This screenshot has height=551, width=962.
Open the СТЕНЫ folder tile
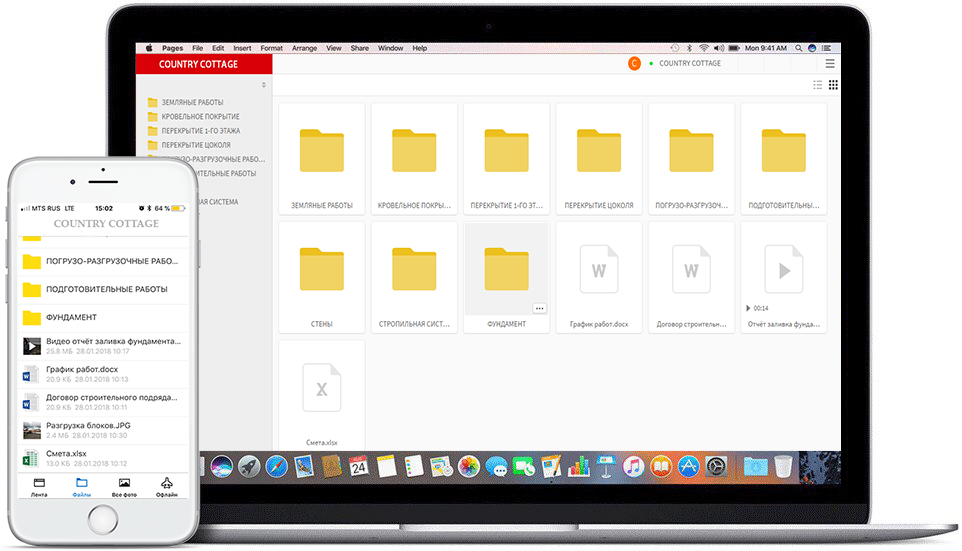[322, 272]
